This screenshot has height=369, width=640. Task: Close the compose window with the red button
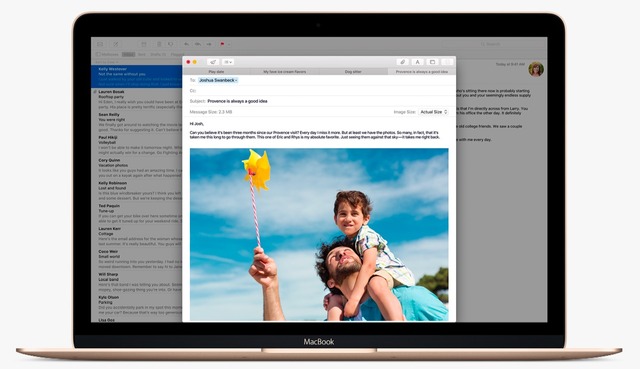point(188,62)
